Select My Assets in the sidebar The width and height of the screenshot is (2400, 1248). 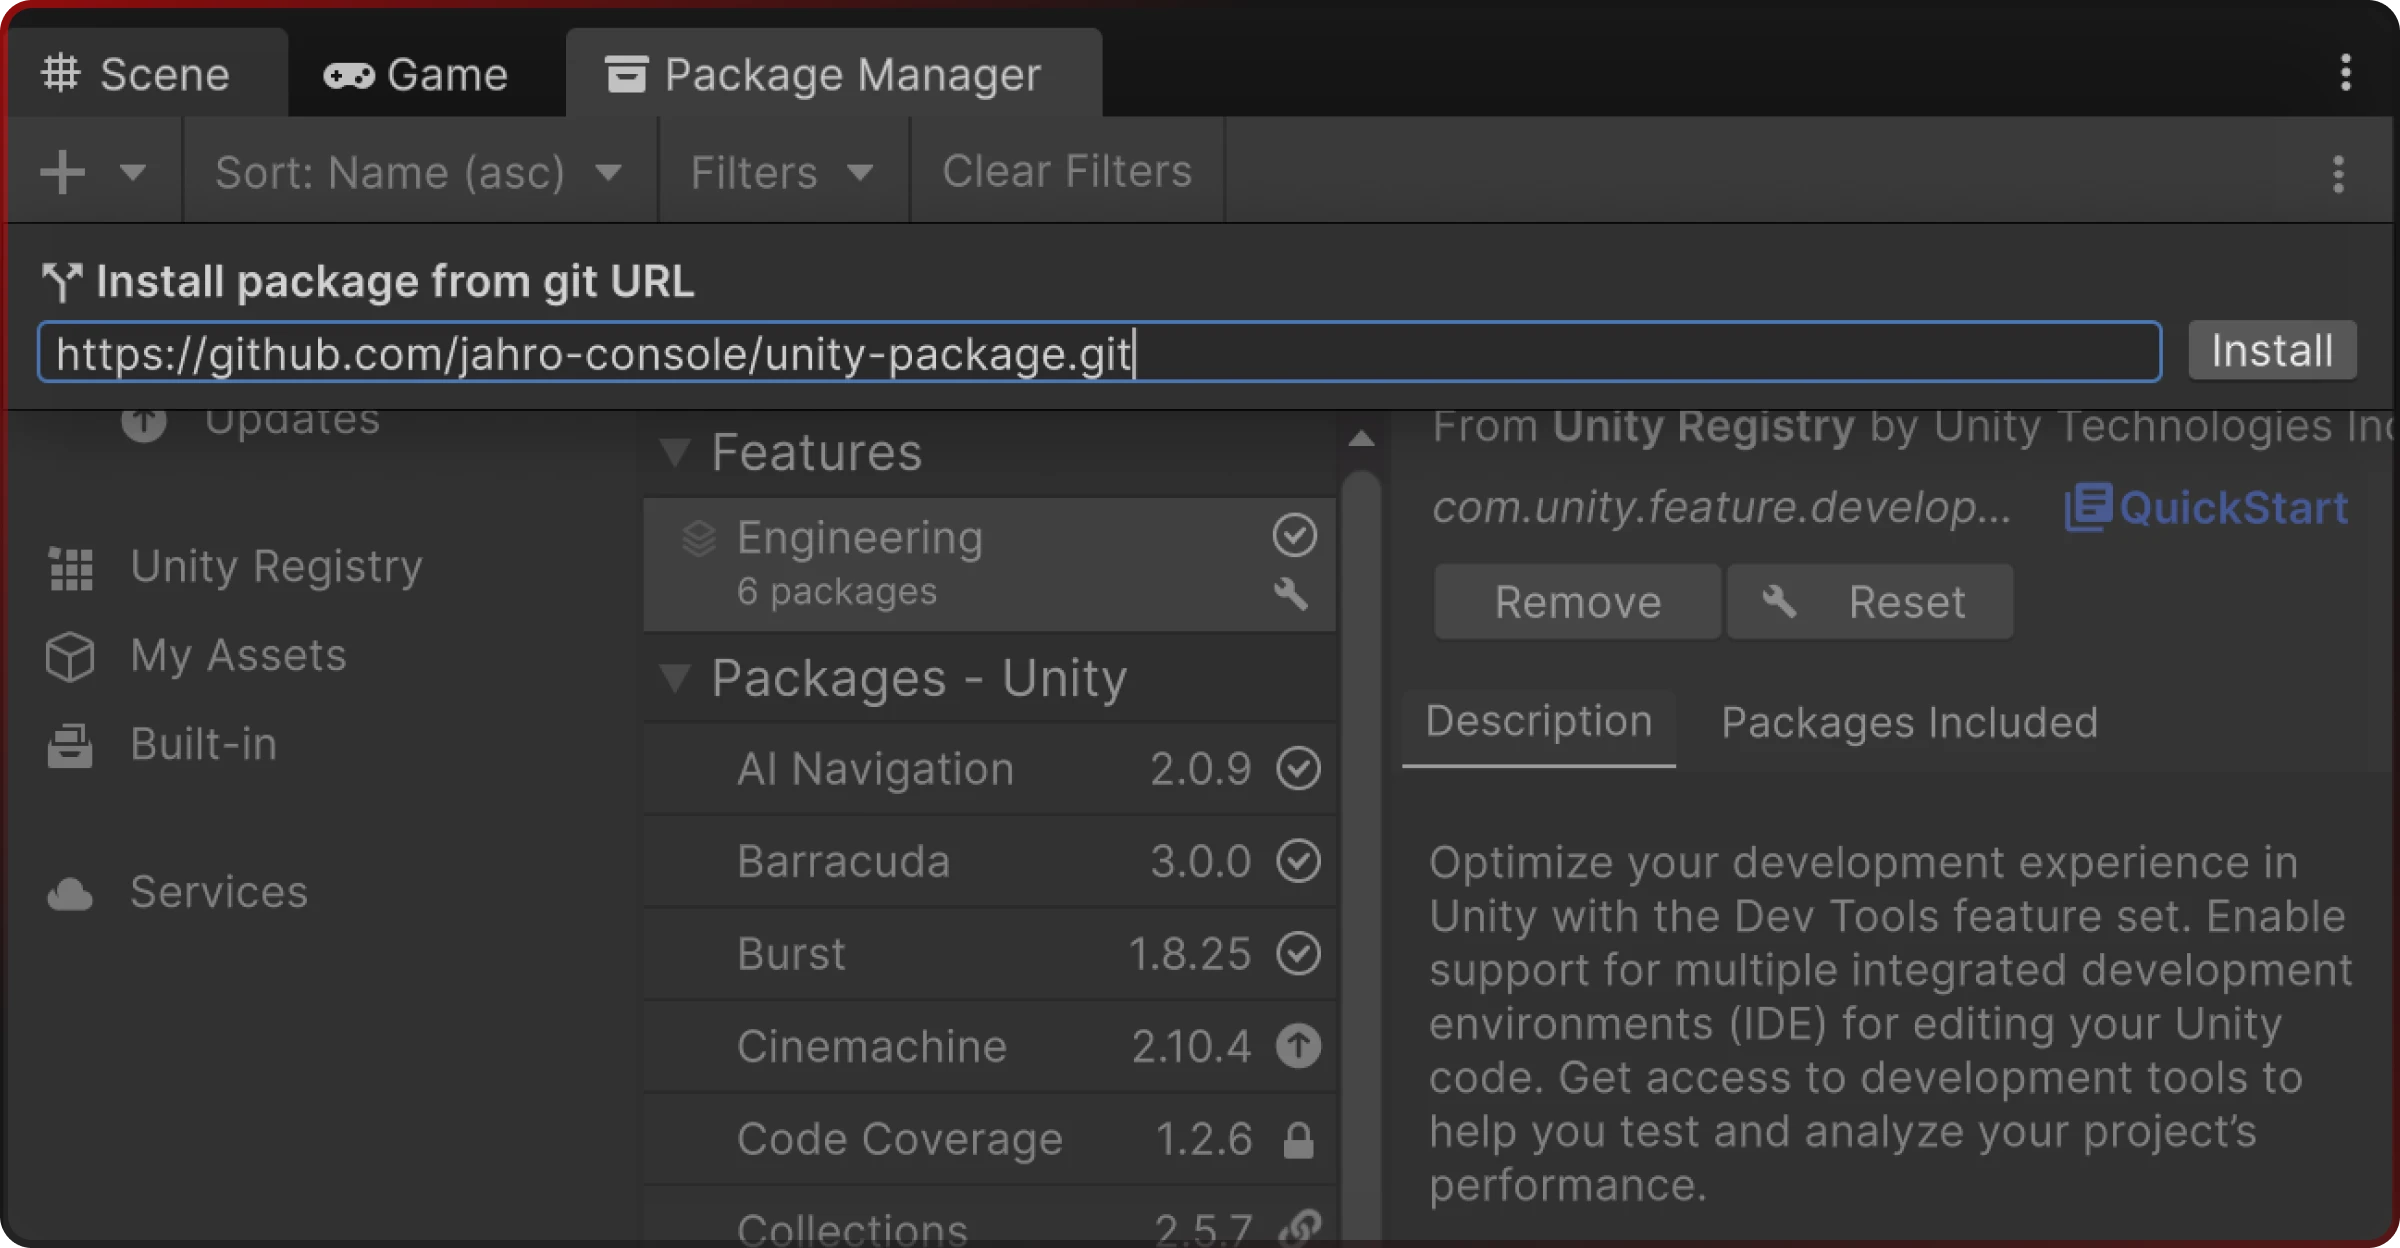pyautogui.click(x=238, y=656)
